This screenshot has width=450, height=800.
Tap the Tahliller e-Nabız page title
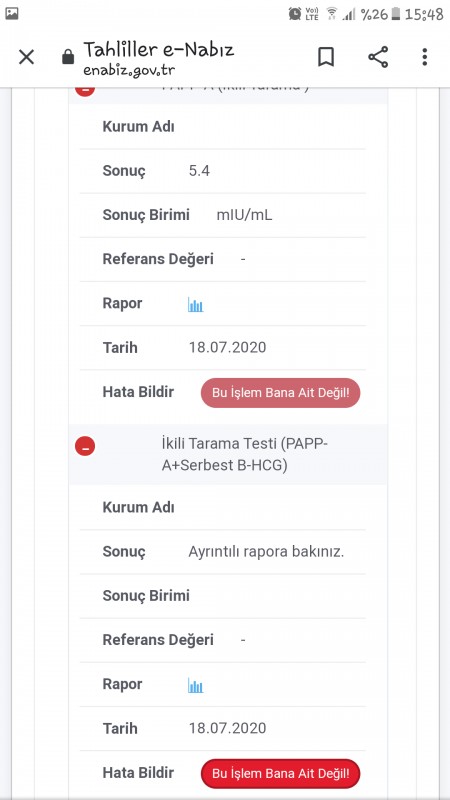pos(159,50)
